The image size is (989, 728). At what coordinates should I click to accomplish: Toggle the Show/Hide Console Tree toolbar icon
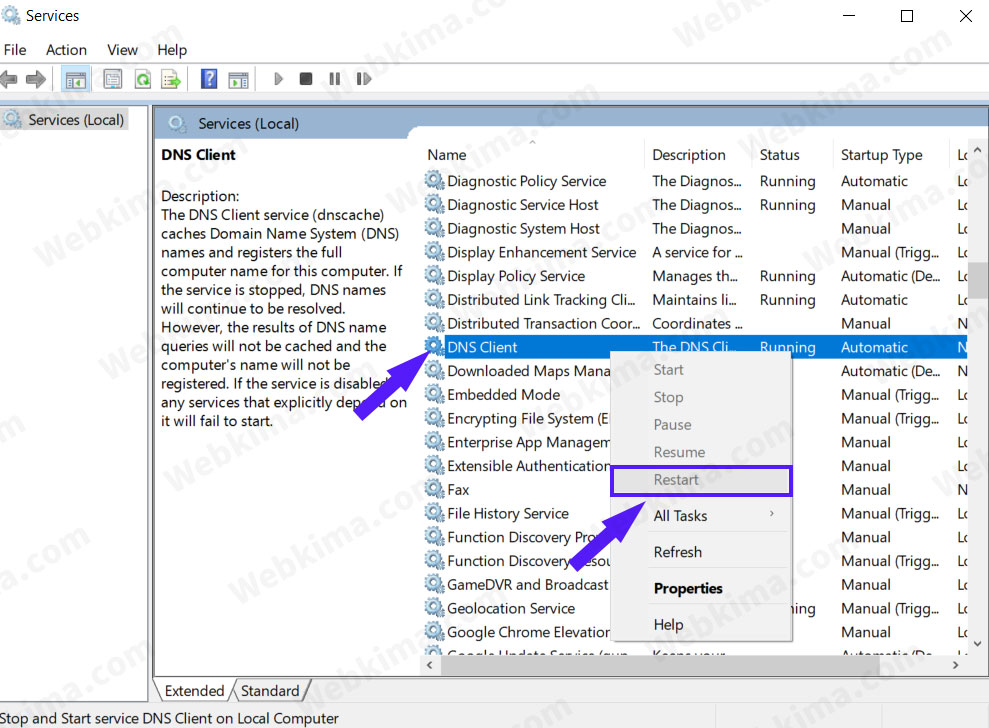(76, 79)
